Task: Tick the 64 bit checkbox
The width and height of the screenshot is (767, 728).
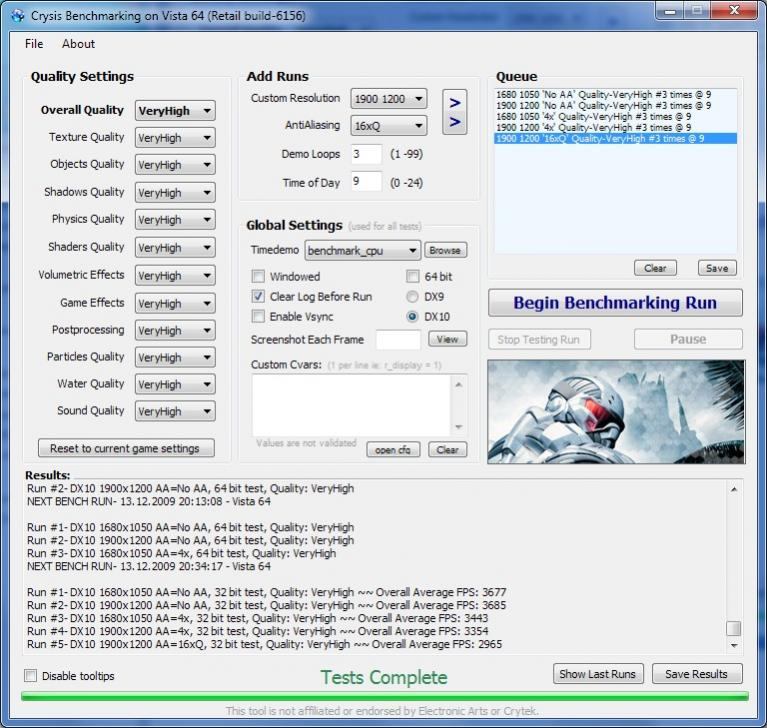Action: [413, 276]
